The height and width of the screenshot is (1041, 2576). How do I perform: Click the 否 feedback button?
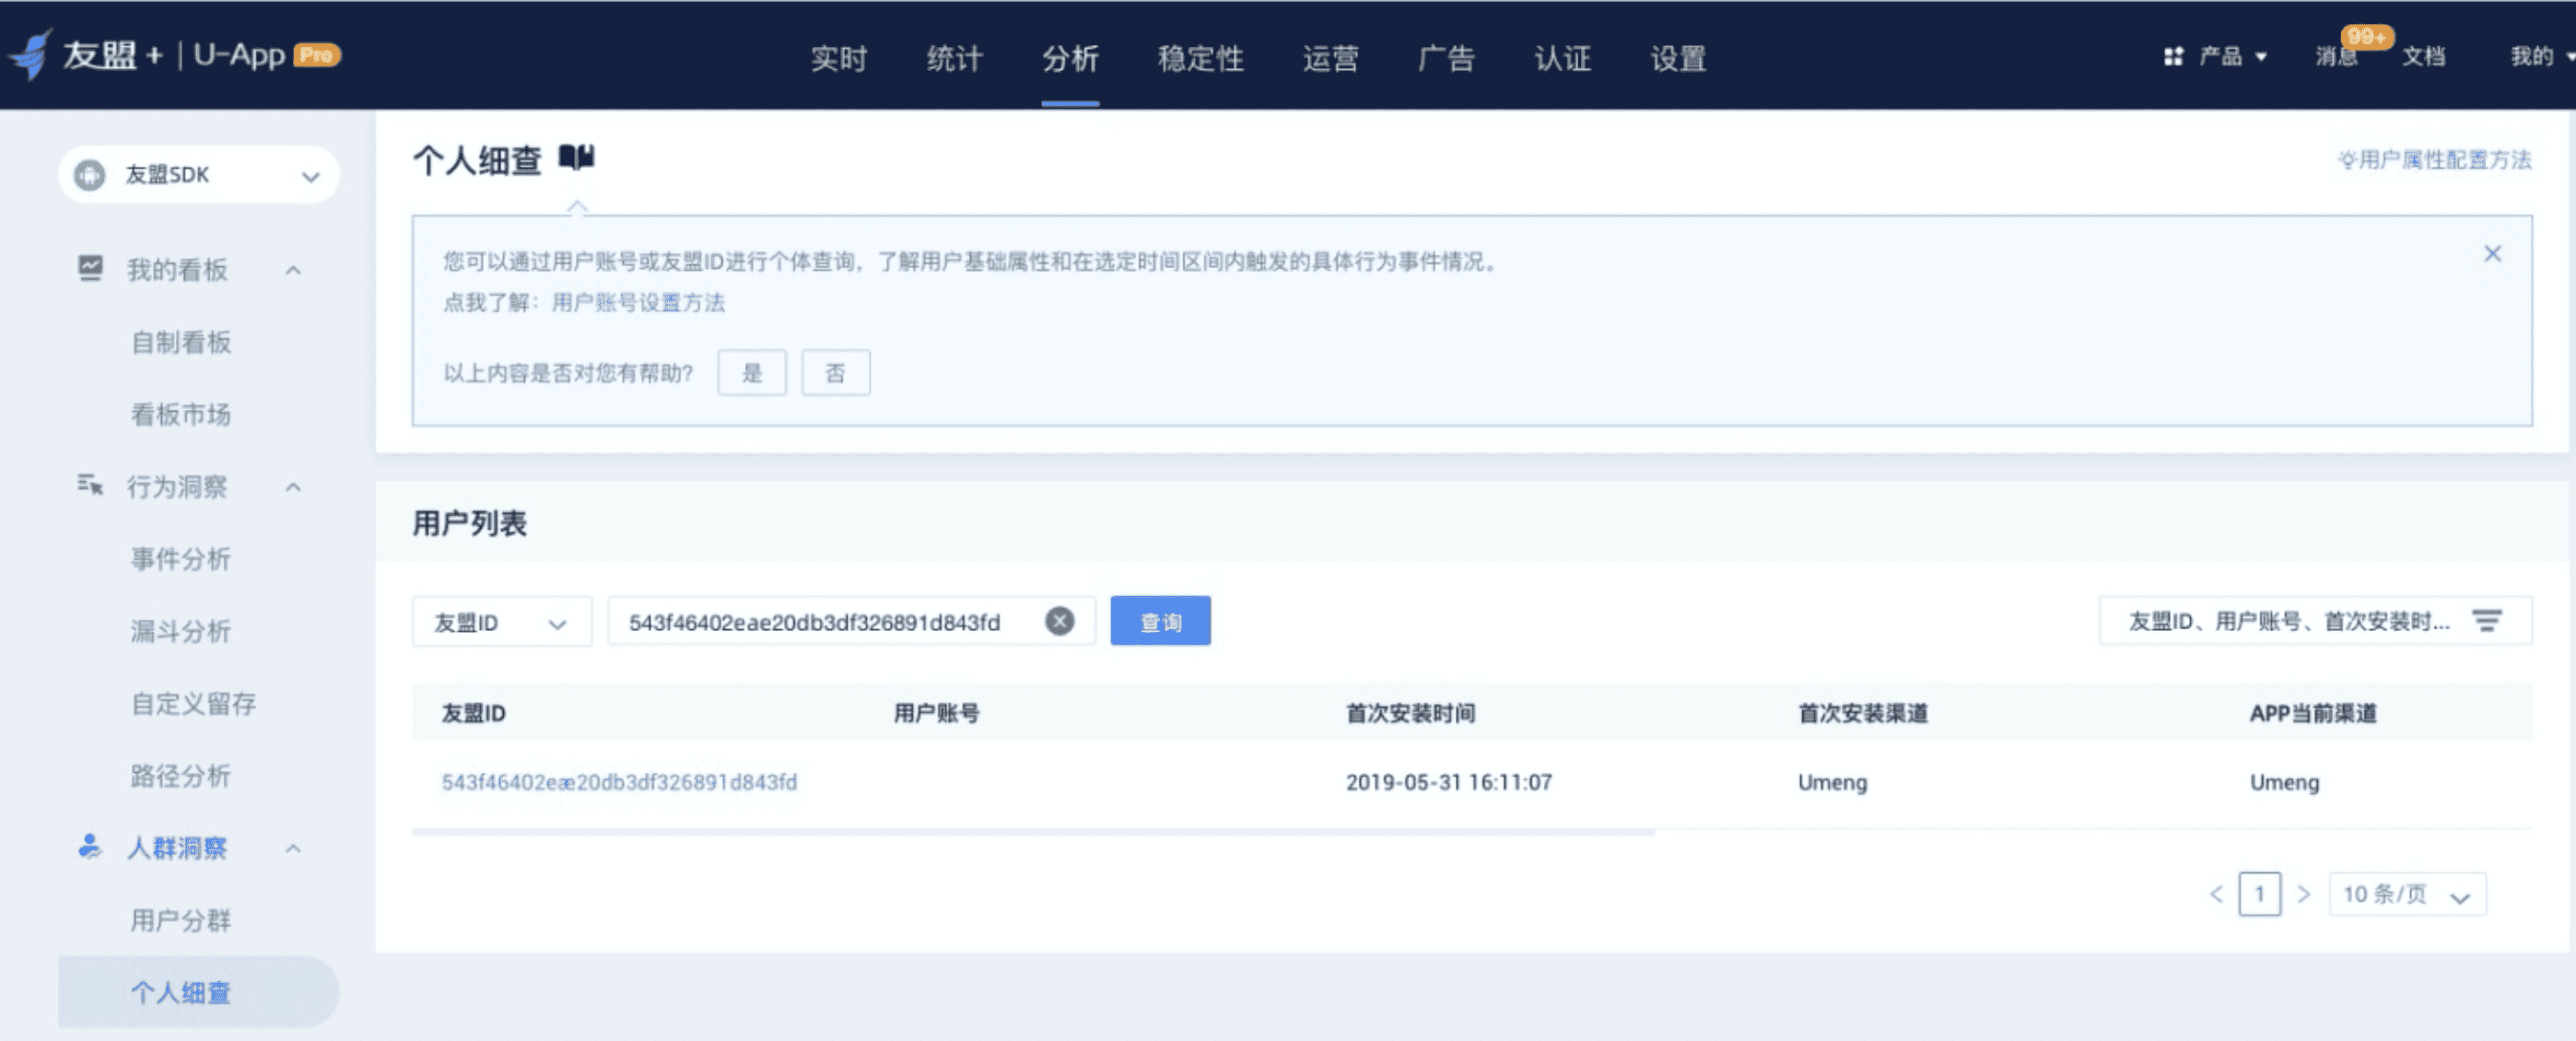[836, 373]
